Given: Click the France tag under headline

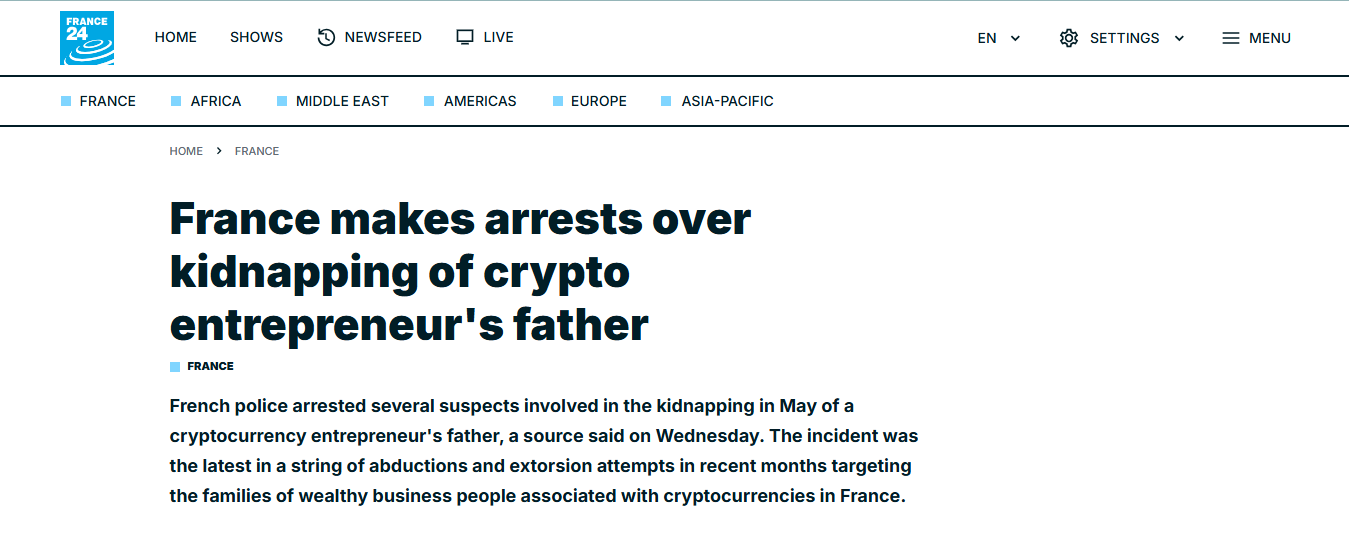Looking at the screenshot, I should pyautogui.click(x=210, y=366).
